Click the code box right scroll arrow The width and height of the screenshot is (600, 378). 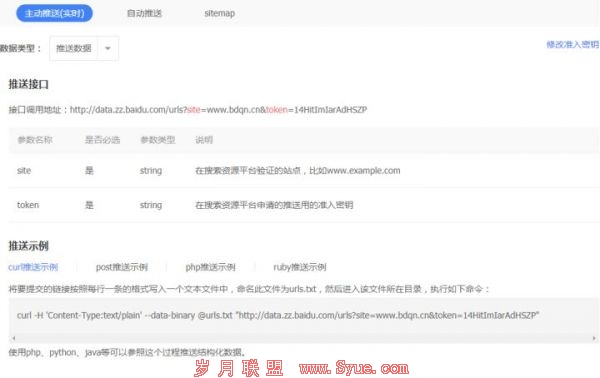coord(594,338)
